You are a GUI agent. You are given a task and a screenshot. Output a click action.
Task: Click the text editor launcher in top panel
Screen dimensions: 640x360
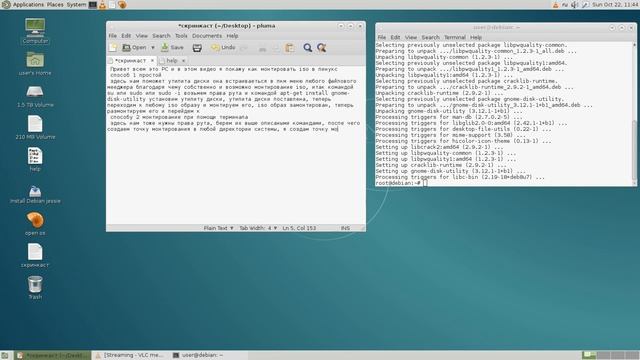coord(112,5)
